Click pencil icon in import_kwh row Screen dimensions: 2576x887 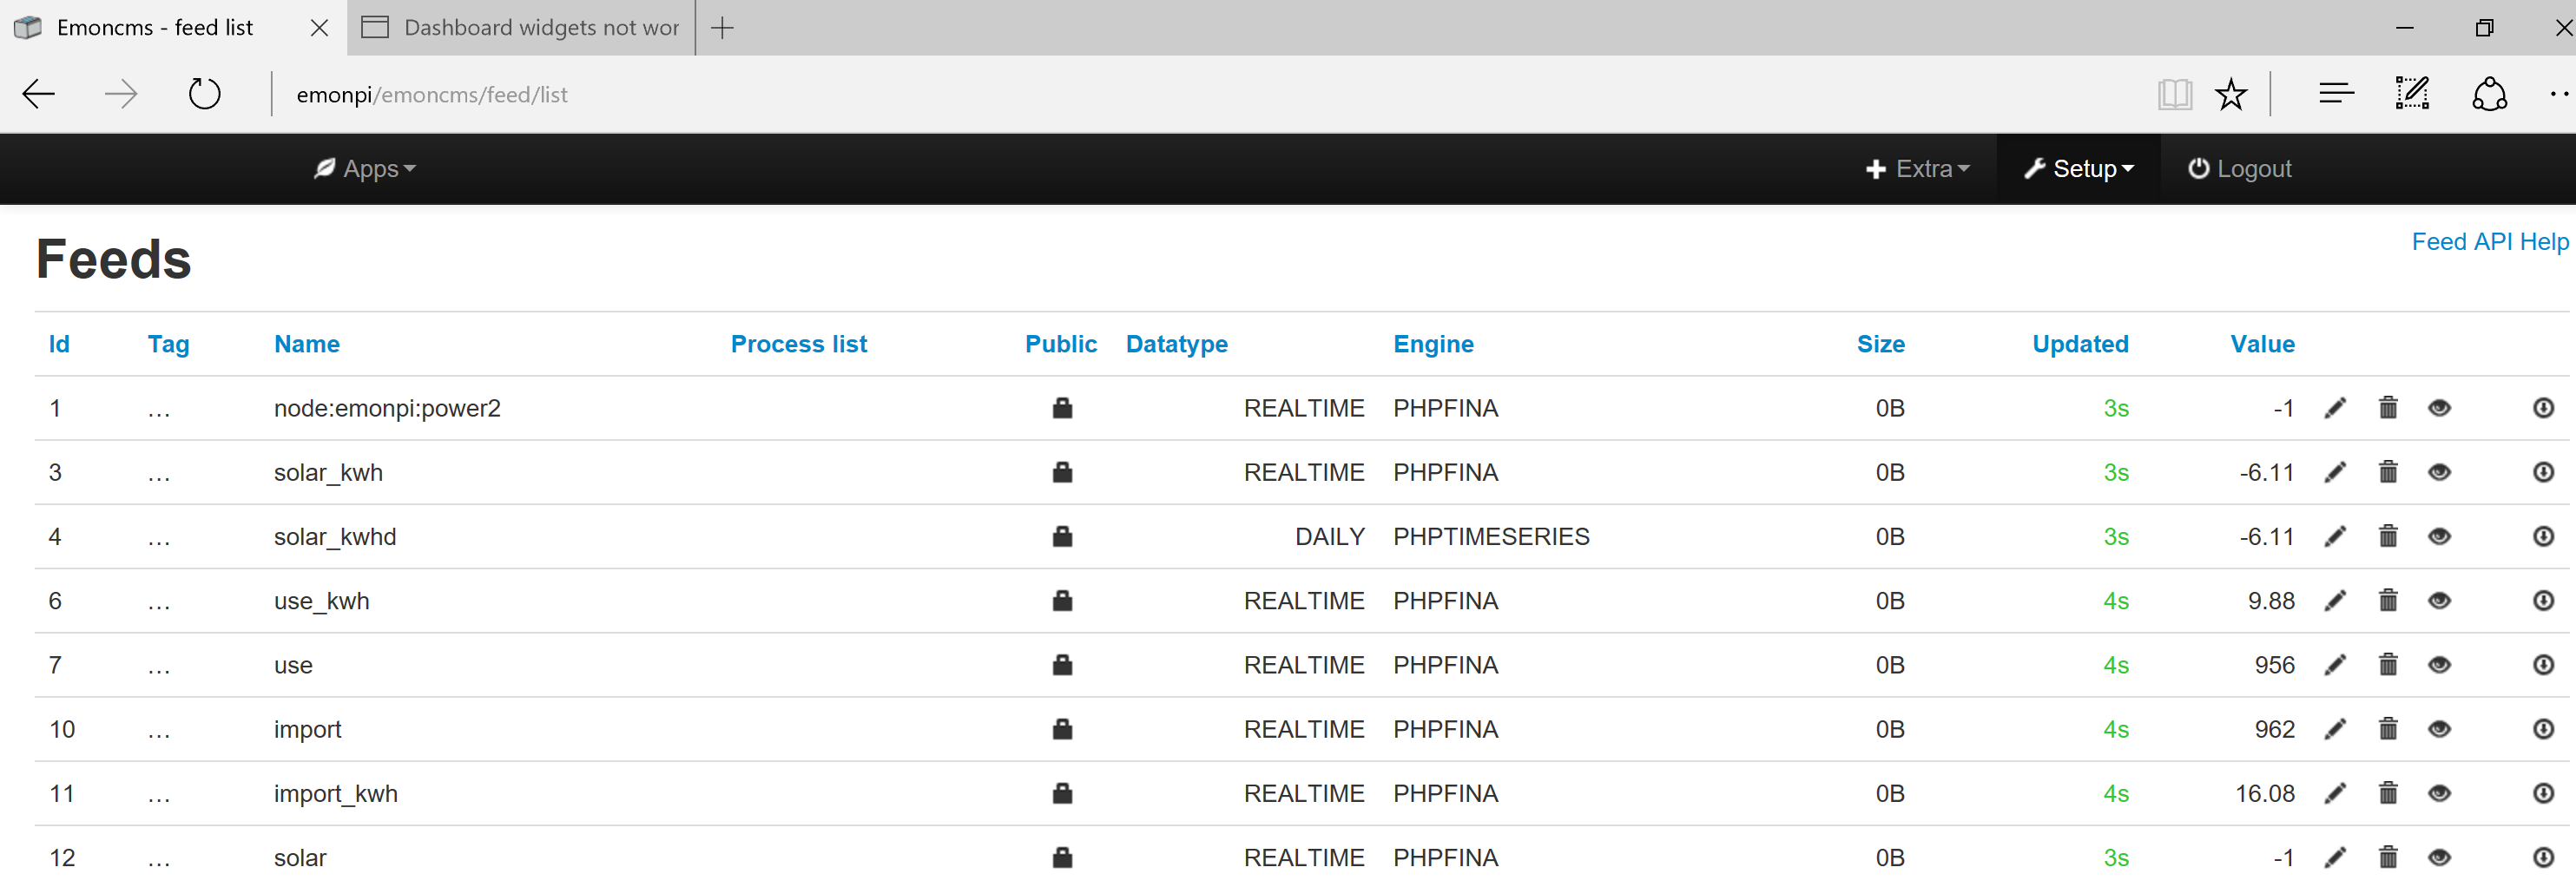tap(2335, 793)
